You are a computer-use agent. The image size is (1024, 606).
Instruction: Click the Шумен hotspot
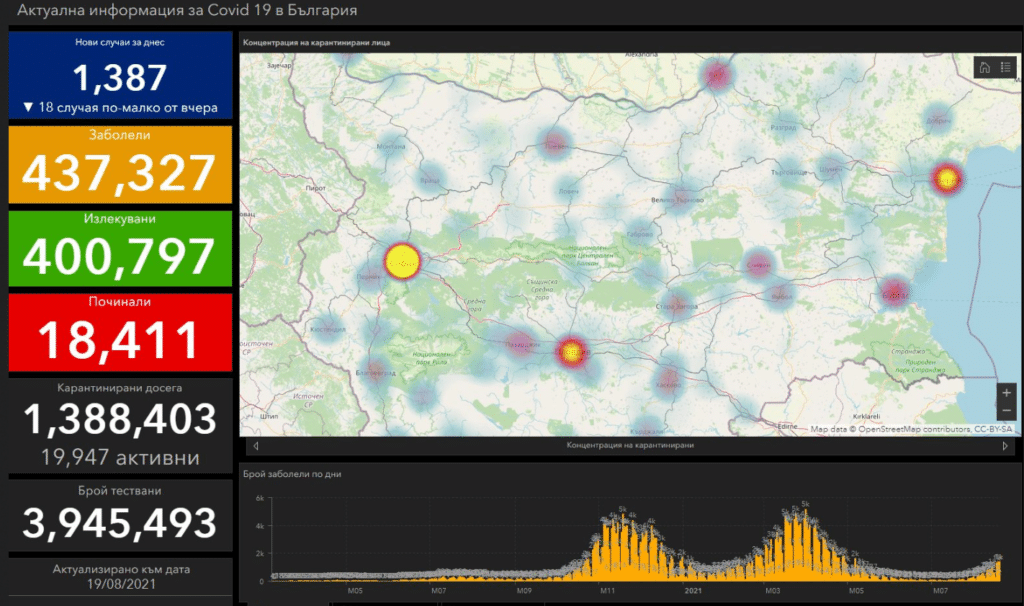coord(830,168)
